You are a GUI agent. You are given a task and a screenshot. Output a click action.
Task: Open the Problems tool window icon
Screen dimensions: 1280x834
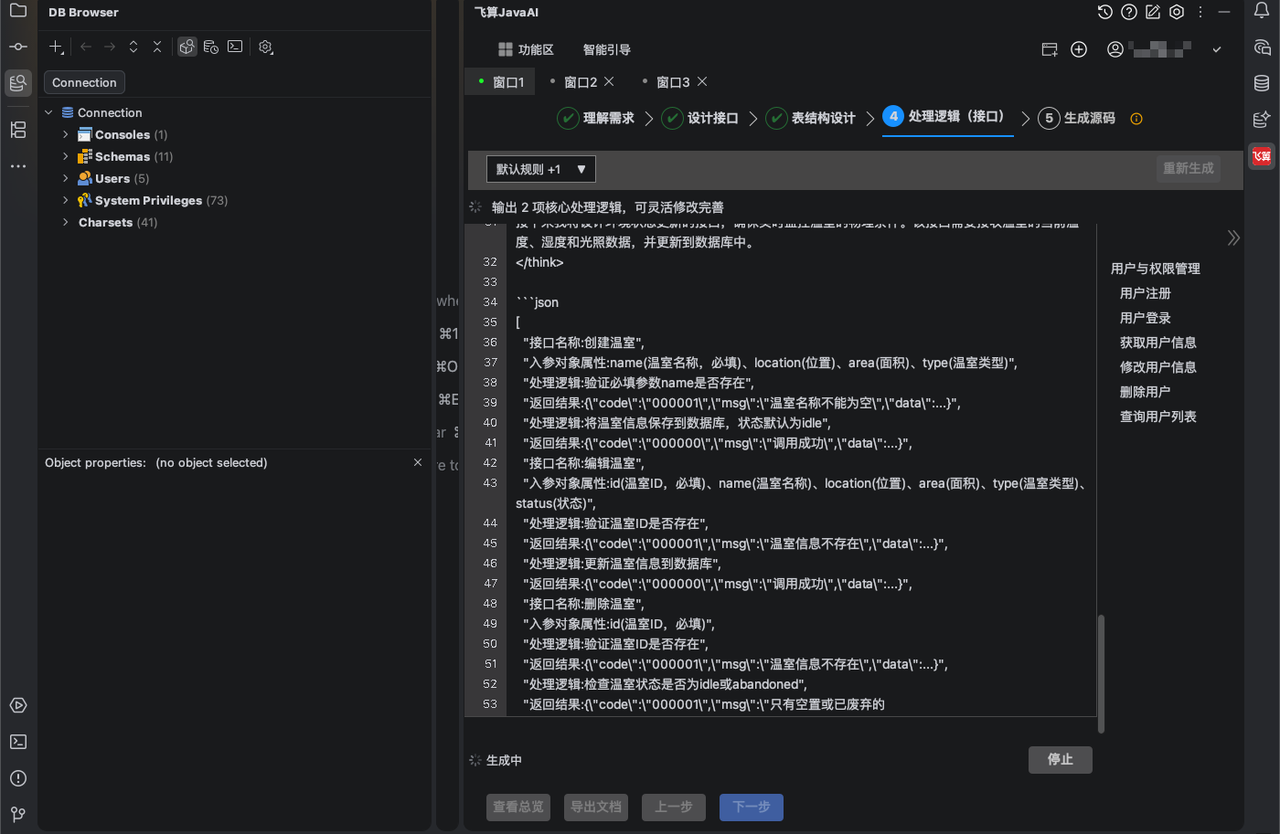(x=18, y=778)
